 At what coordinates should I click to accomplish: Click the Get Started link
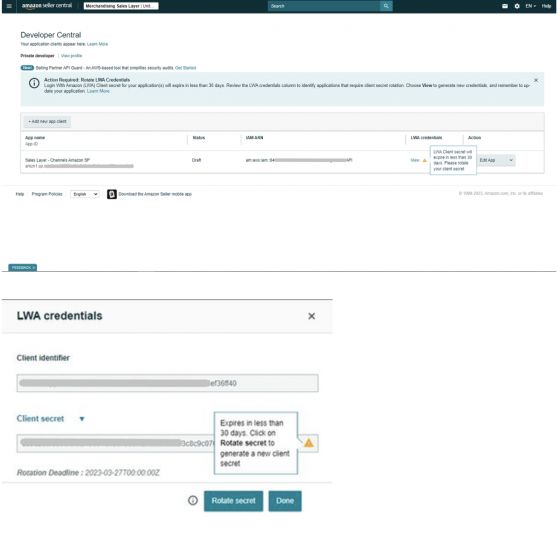coord(185,68)
